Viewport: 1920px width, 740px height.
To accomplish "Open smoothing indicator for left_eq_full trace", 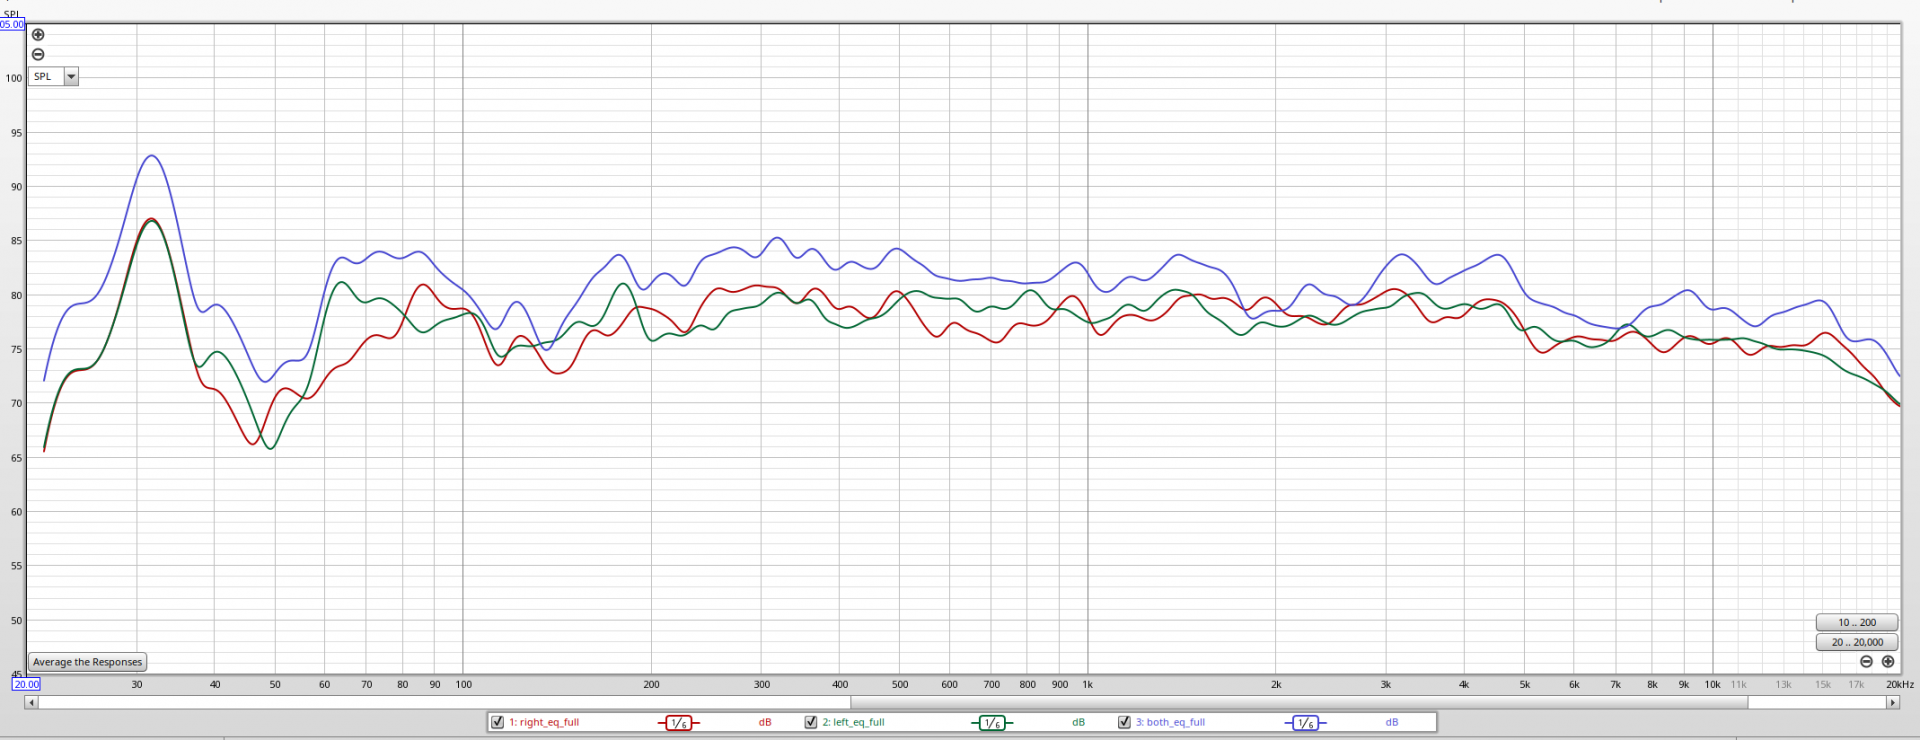I will tap(991, 723).
